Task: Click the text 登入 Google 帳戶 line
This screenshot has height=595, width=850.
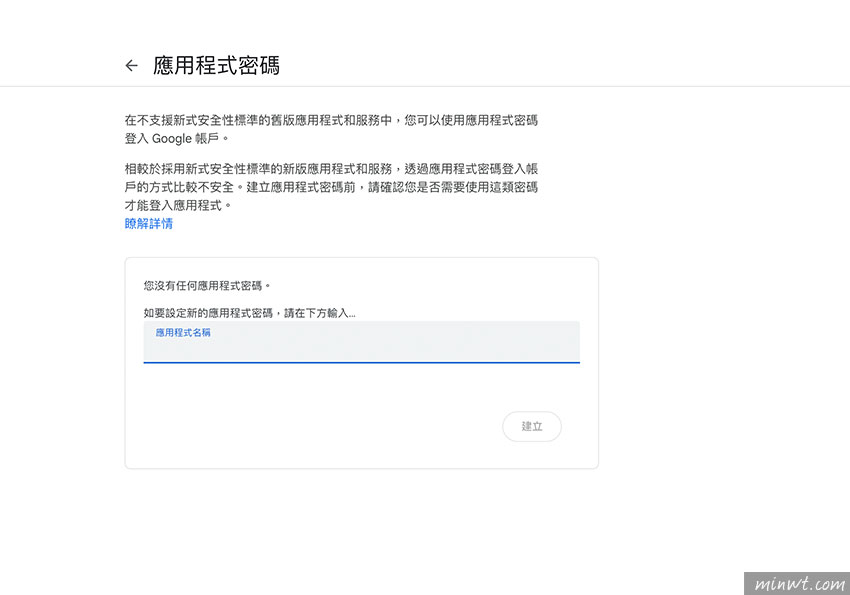Action: pos(176,138)
